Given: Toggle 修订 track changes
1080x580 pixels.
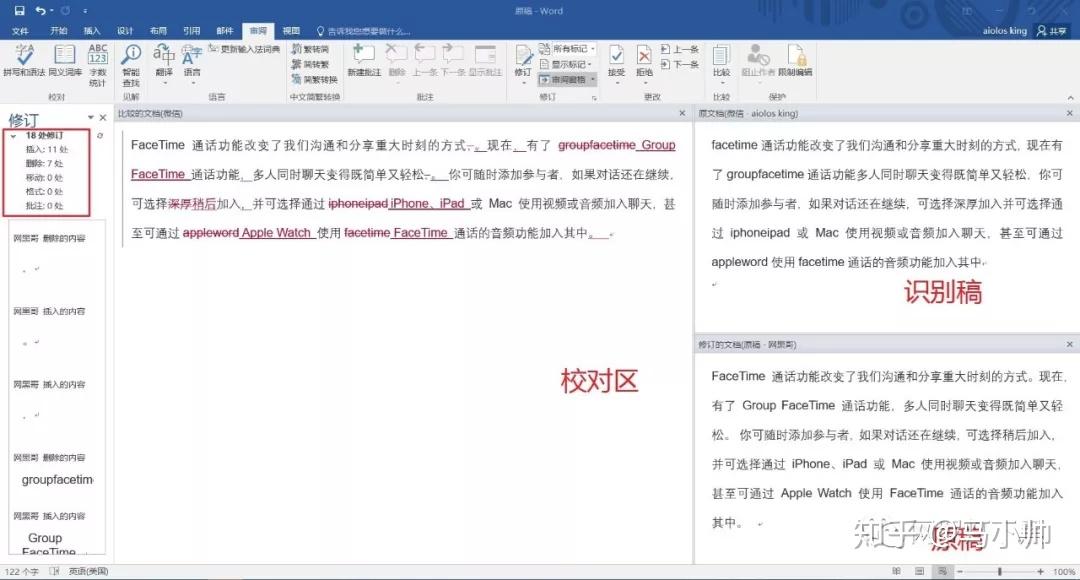Looking at the screenshot, I should [x=523, y=63].
